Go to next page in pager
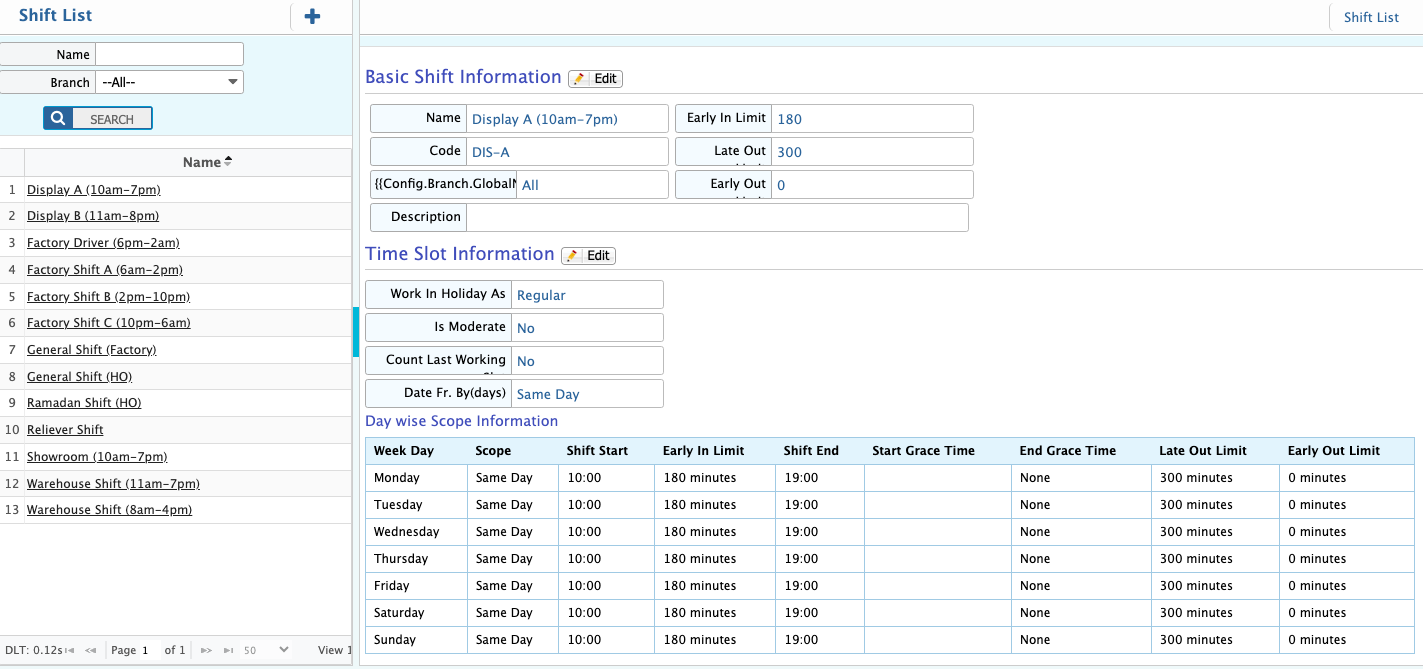This screenshot has height=669, width=1423. tap(206, 650)
